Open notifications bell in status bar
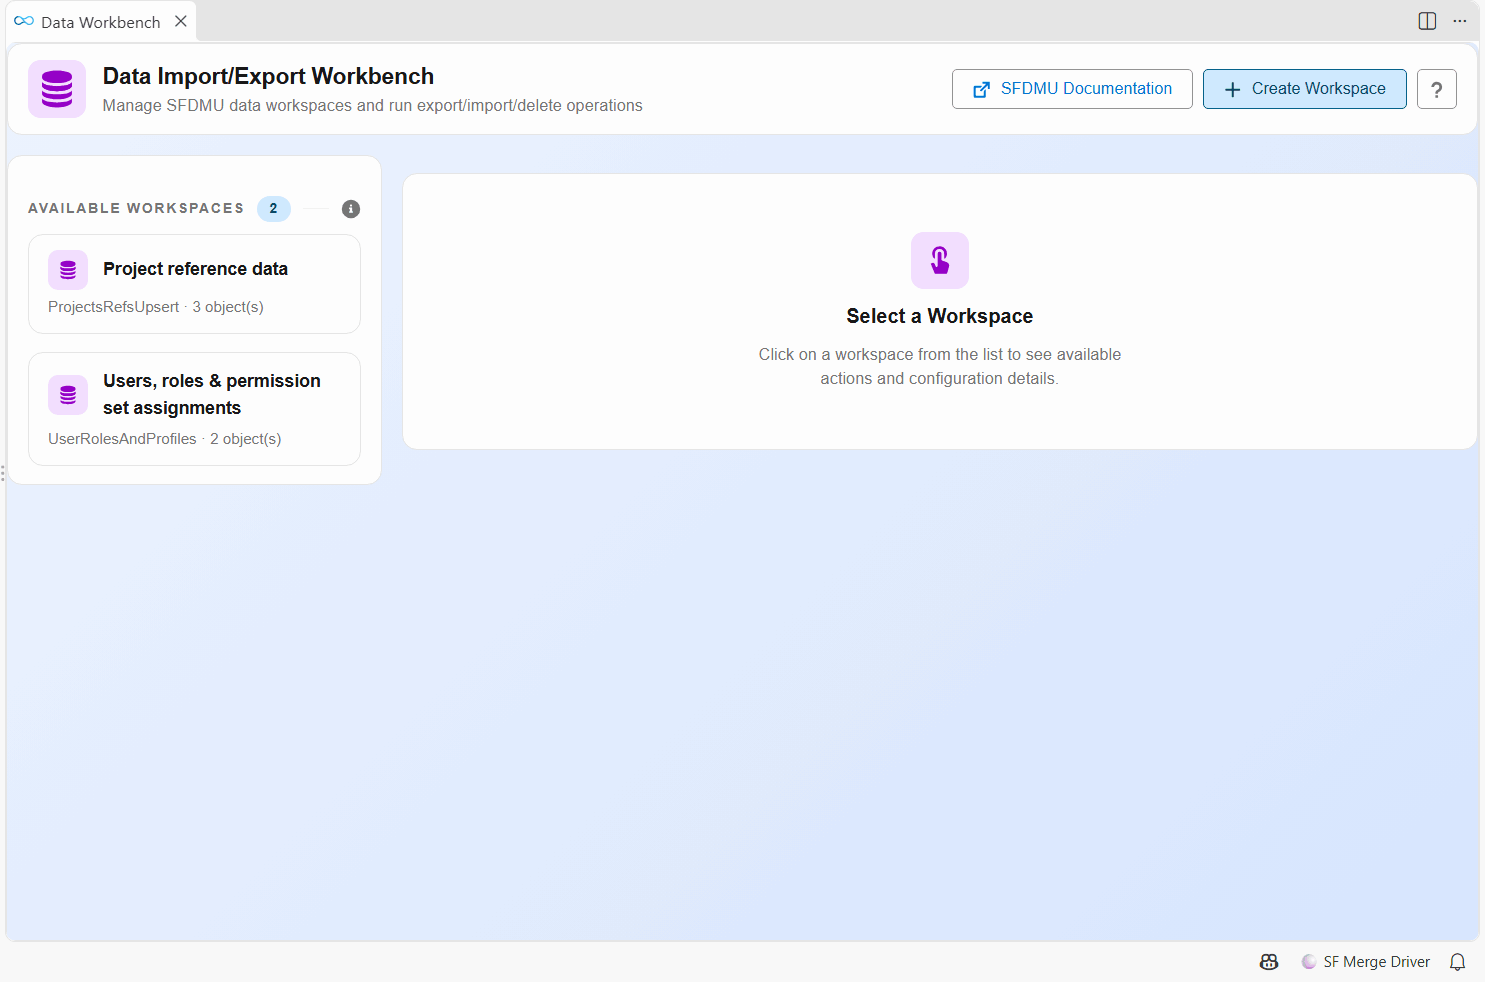The image size is (1485, 982). coord(1458,962)
